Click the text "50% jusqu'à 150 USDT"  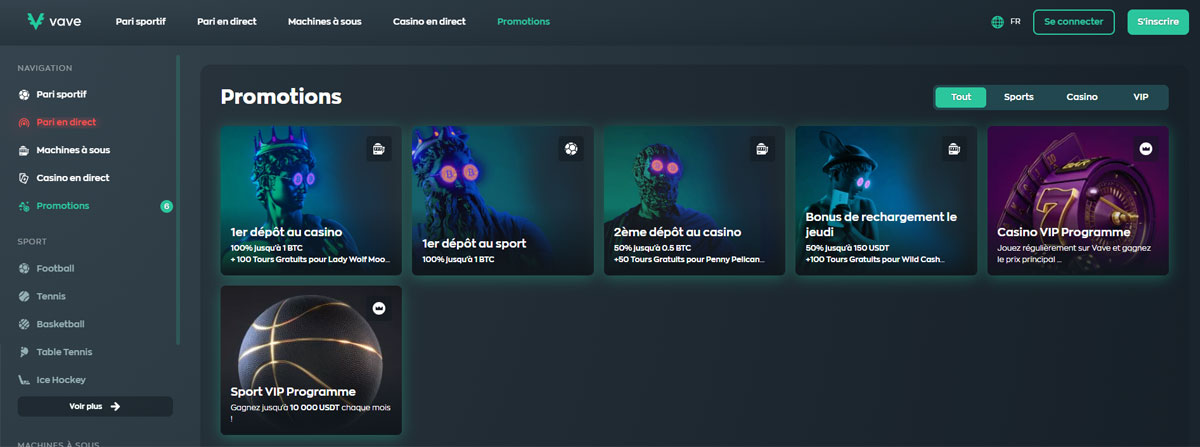click(849, 247)
